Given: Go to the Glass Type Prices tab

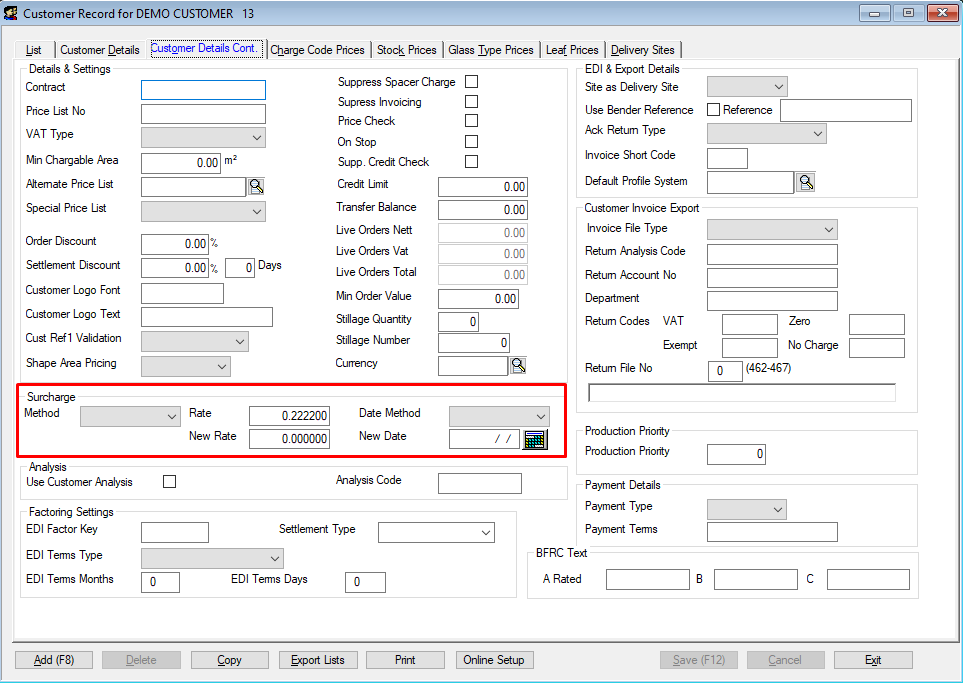Looking at the screenshot, I should pos(490,50).
